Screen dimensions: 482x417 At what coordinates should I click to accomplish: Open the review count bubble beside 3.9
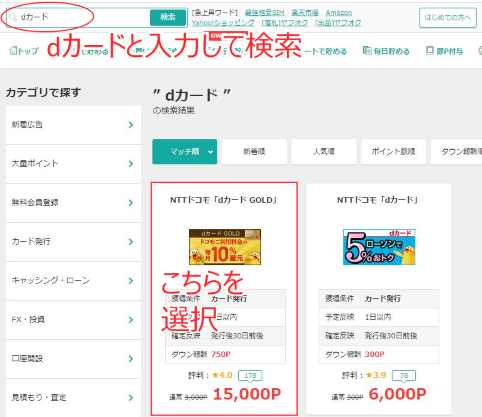point(404,376)
